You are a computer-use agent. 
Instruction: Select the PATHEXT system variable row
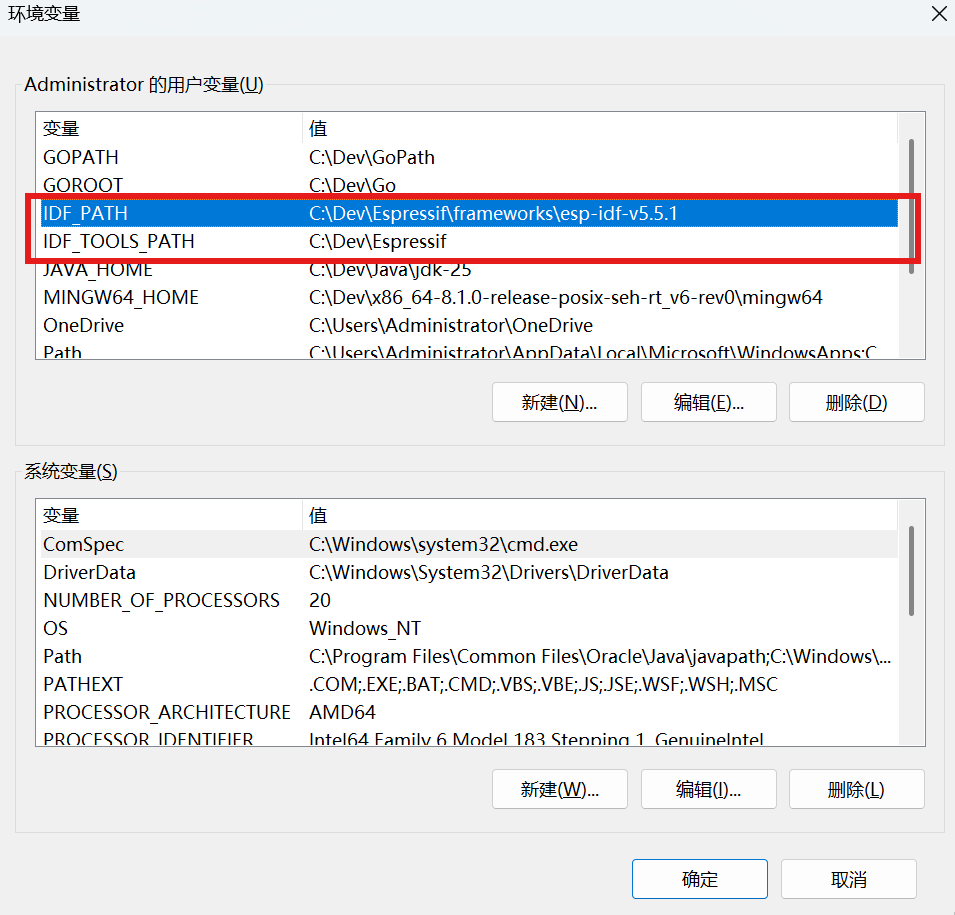82,685
